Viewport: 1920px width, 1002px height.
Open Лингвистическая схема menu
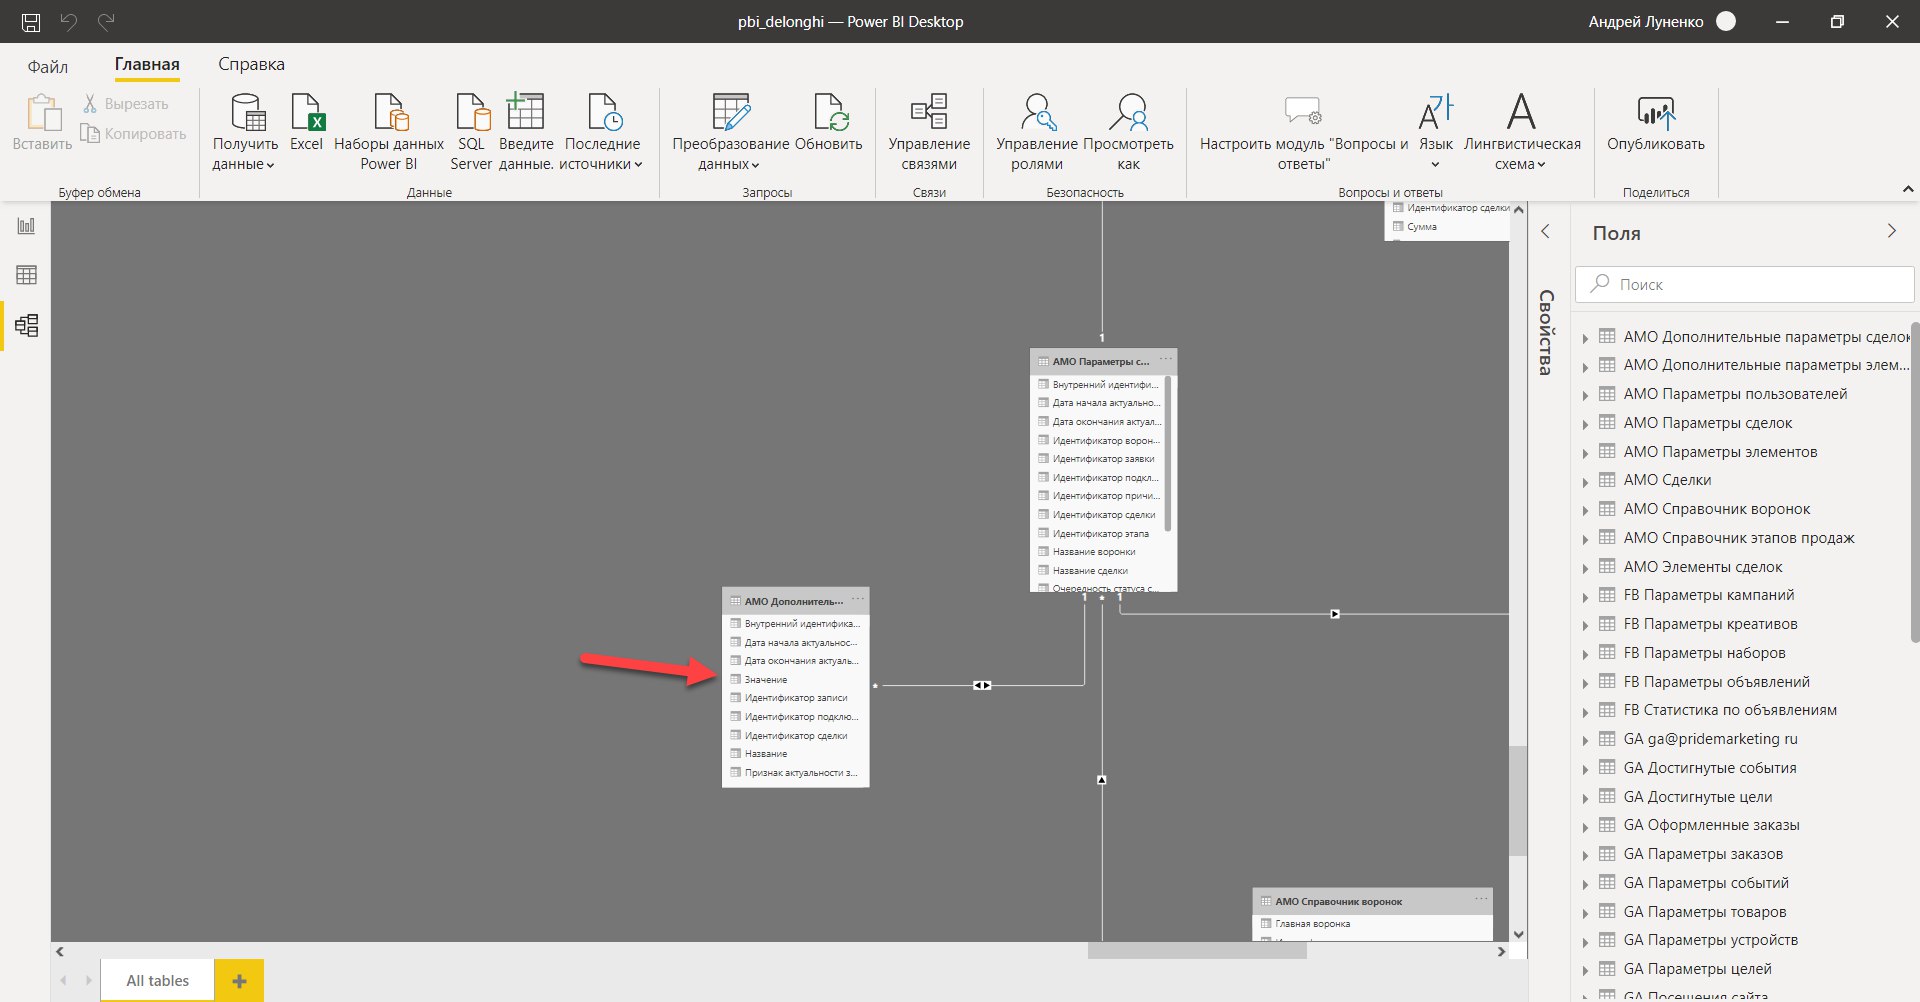pyautogui.click(x=1522, y=131)
